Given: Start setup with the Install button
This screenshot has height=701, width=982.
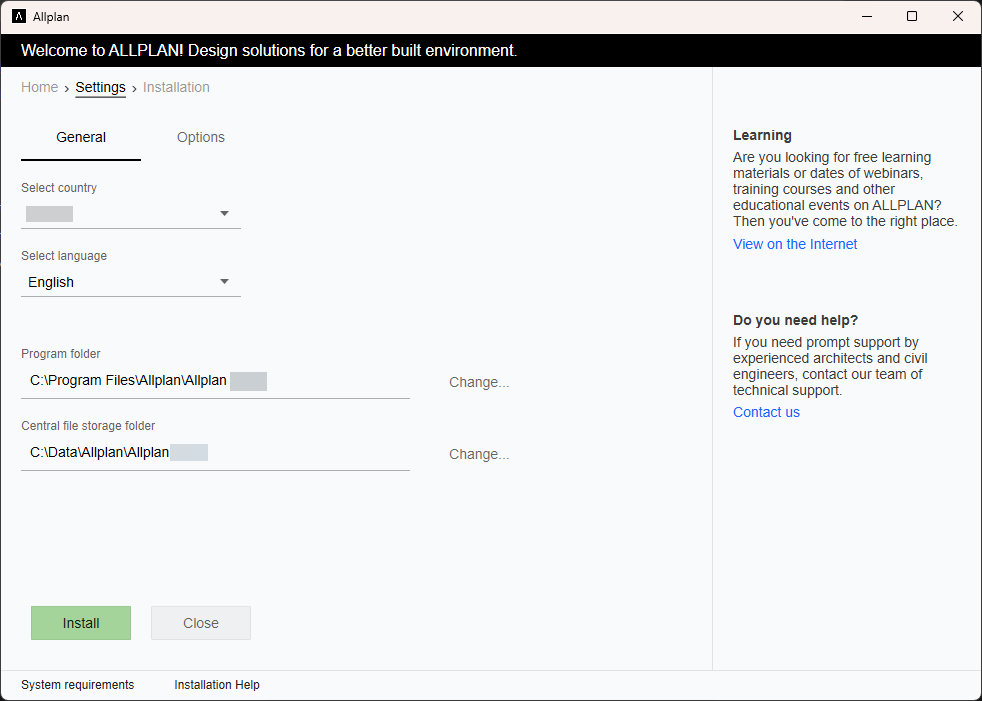Looking at the screenshot, I should 81,623.
